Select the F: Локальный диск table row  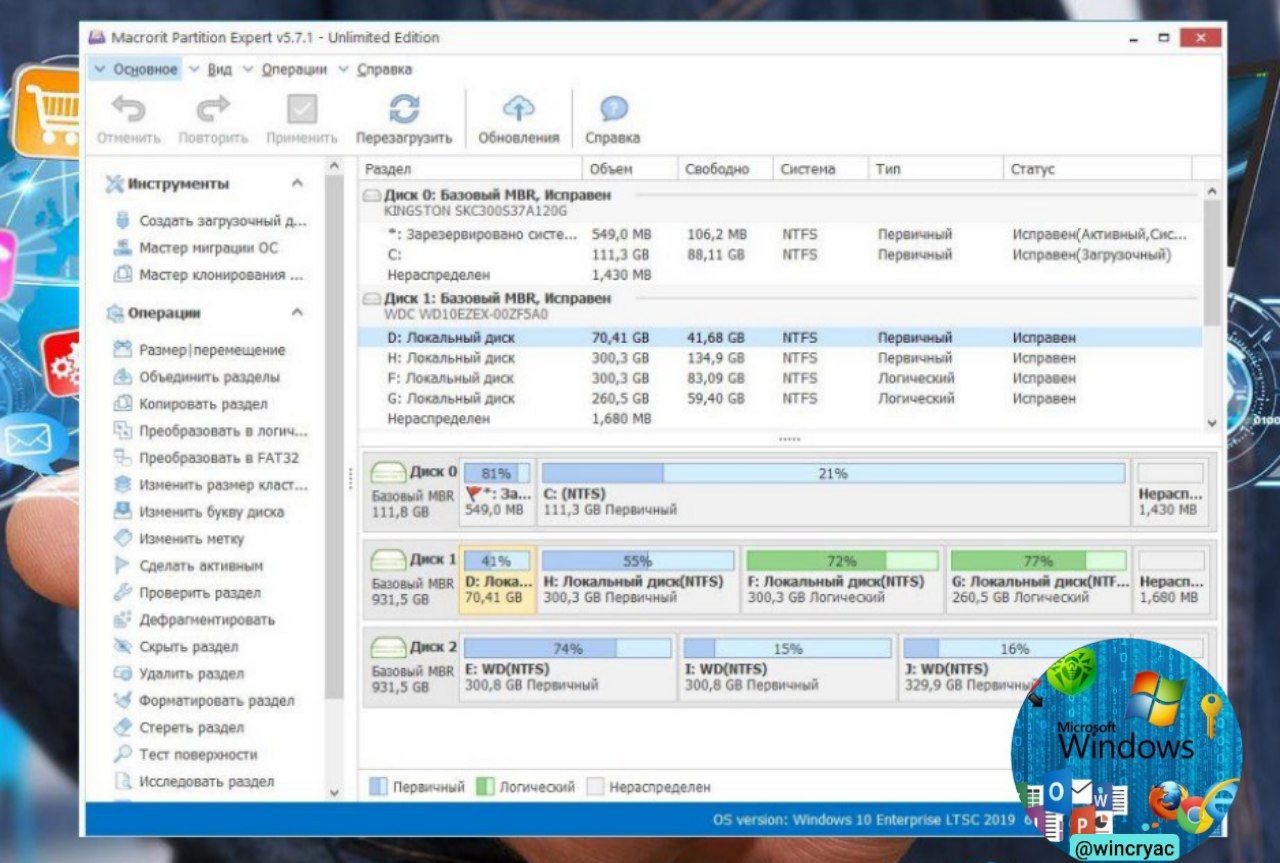(x=780, y=378)
